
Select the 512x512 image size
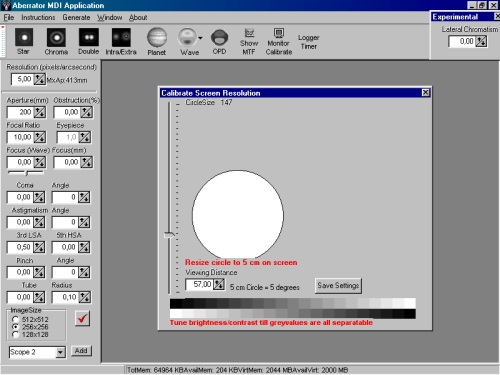pyautogui.click(x=15, y=319)
